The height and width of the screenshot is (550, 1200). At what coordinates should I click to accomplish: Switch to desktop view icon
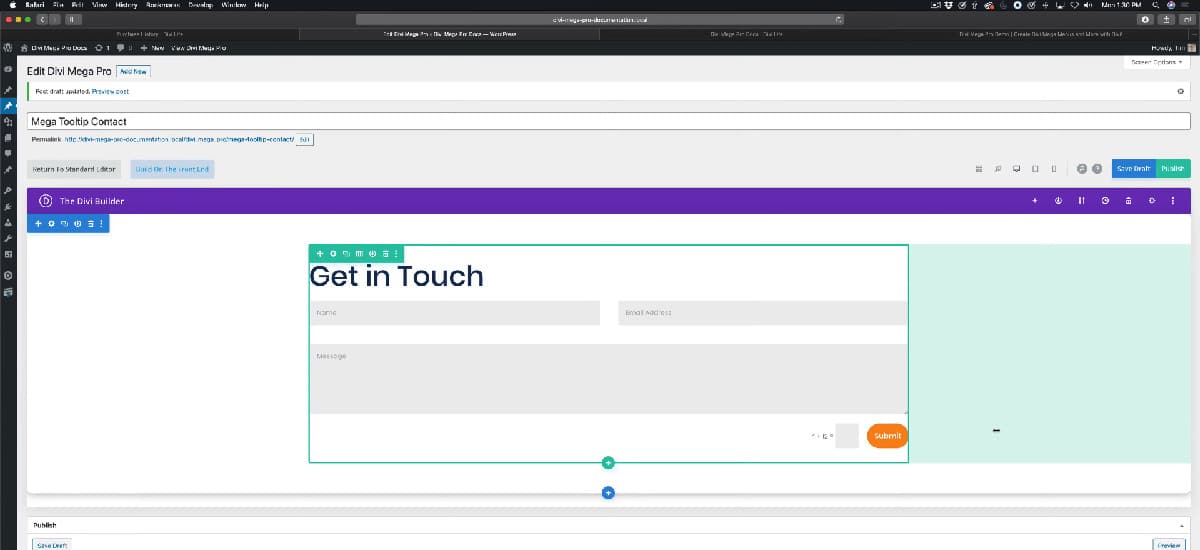point(1016,169)
